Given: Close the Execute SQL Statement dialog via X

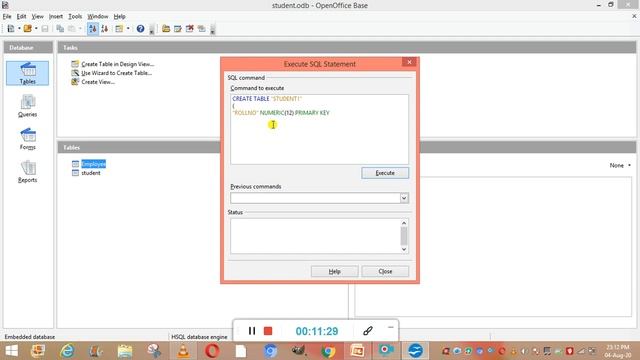Looking at the screenshot, I should (x=409, y=62).
